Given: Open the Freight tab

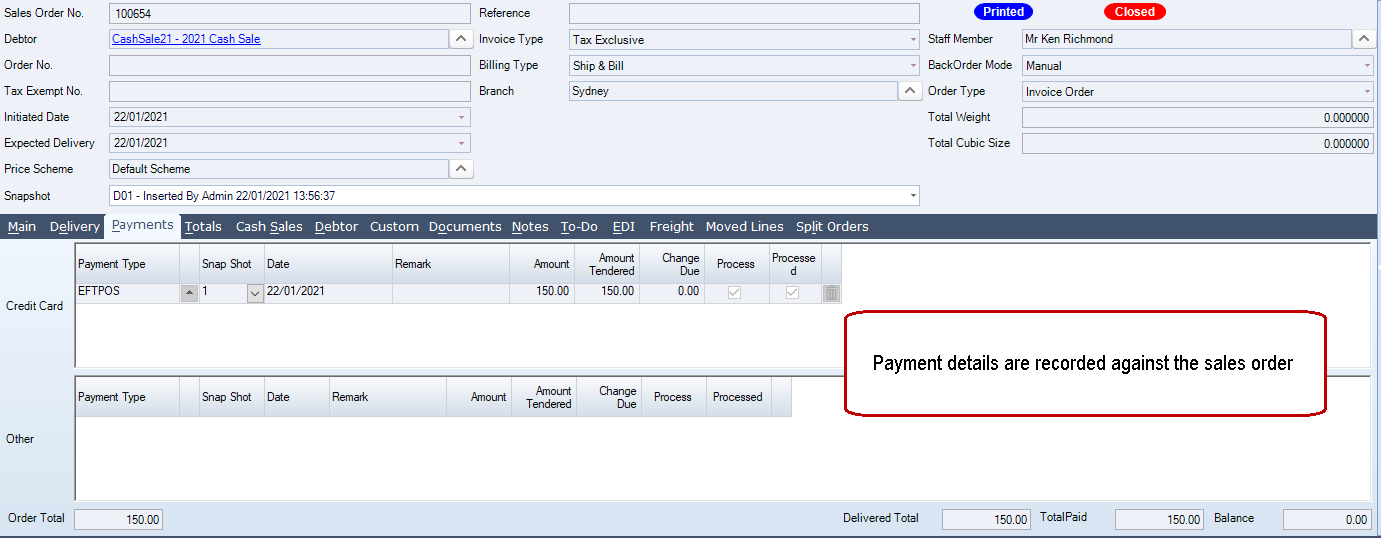Looking at the screenshot, I should (672, 227).
